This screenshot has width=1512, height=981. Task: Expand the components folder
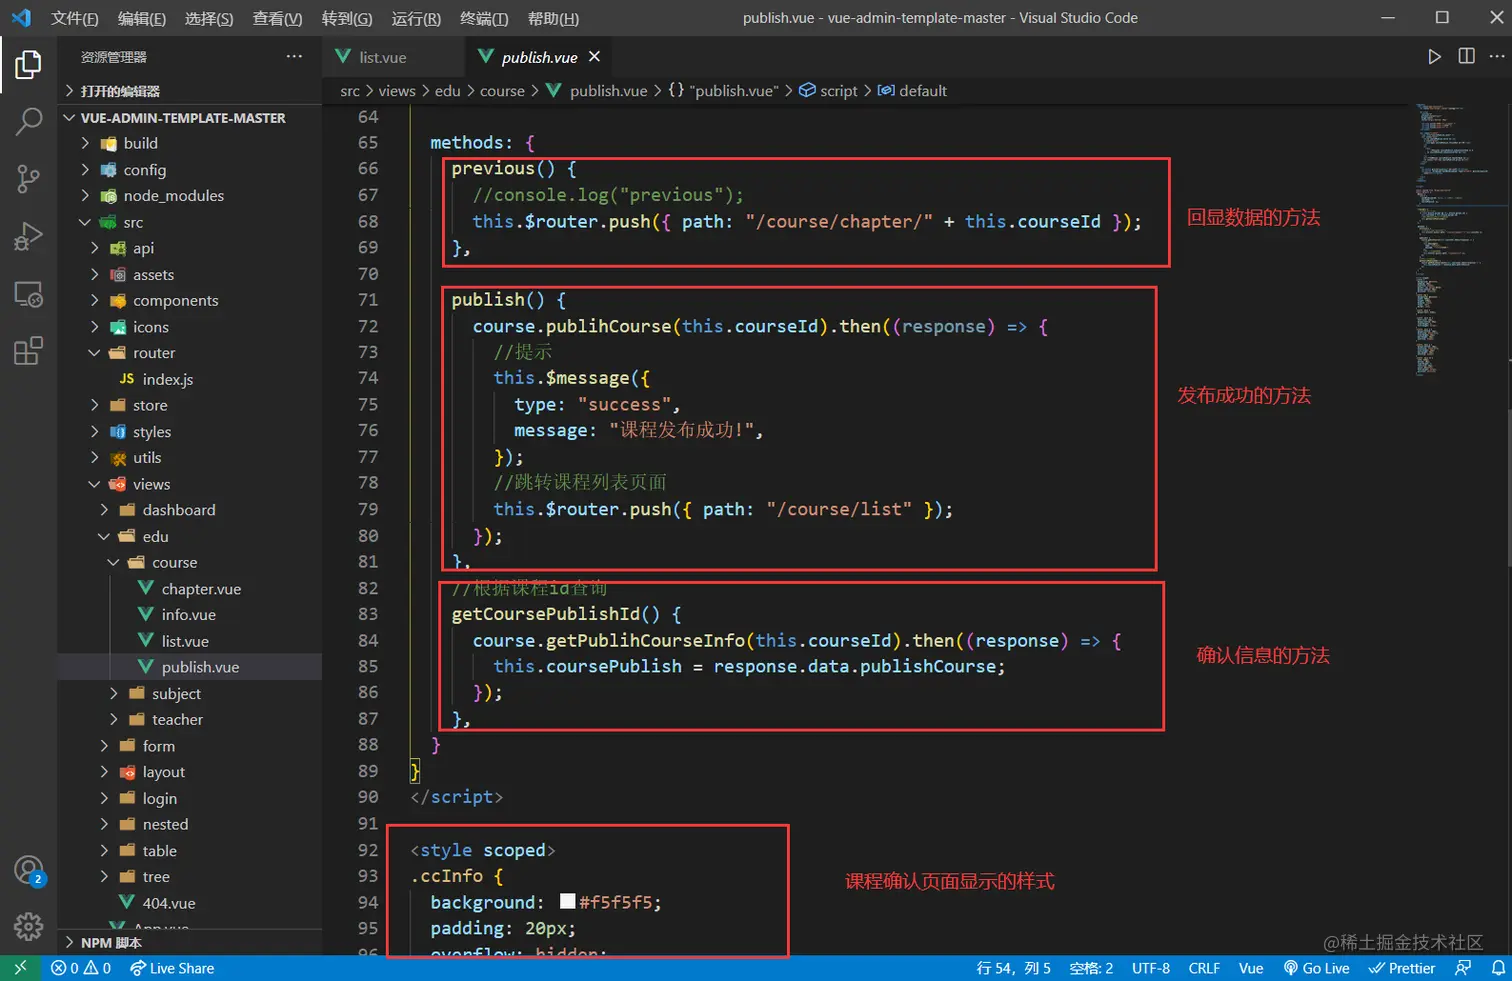190,301
